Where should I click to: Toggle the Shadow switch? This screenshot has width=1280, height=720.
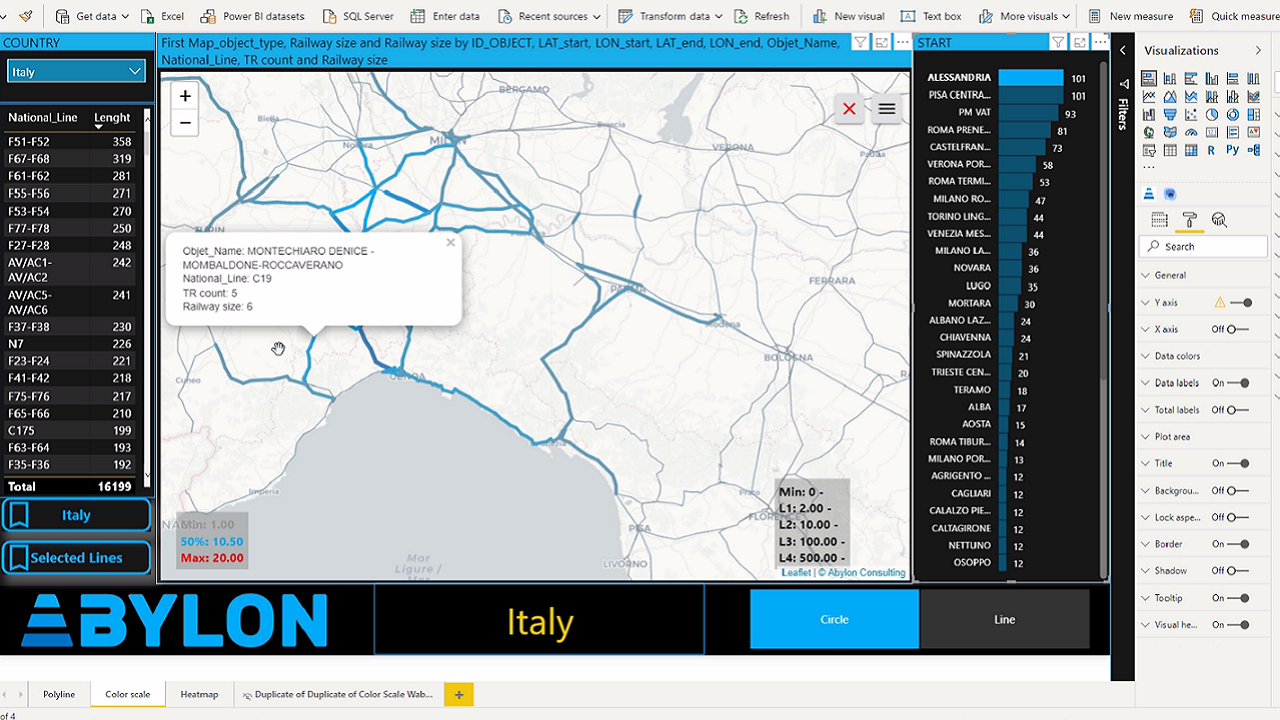pyautogui.click(x=1238, y=571)
